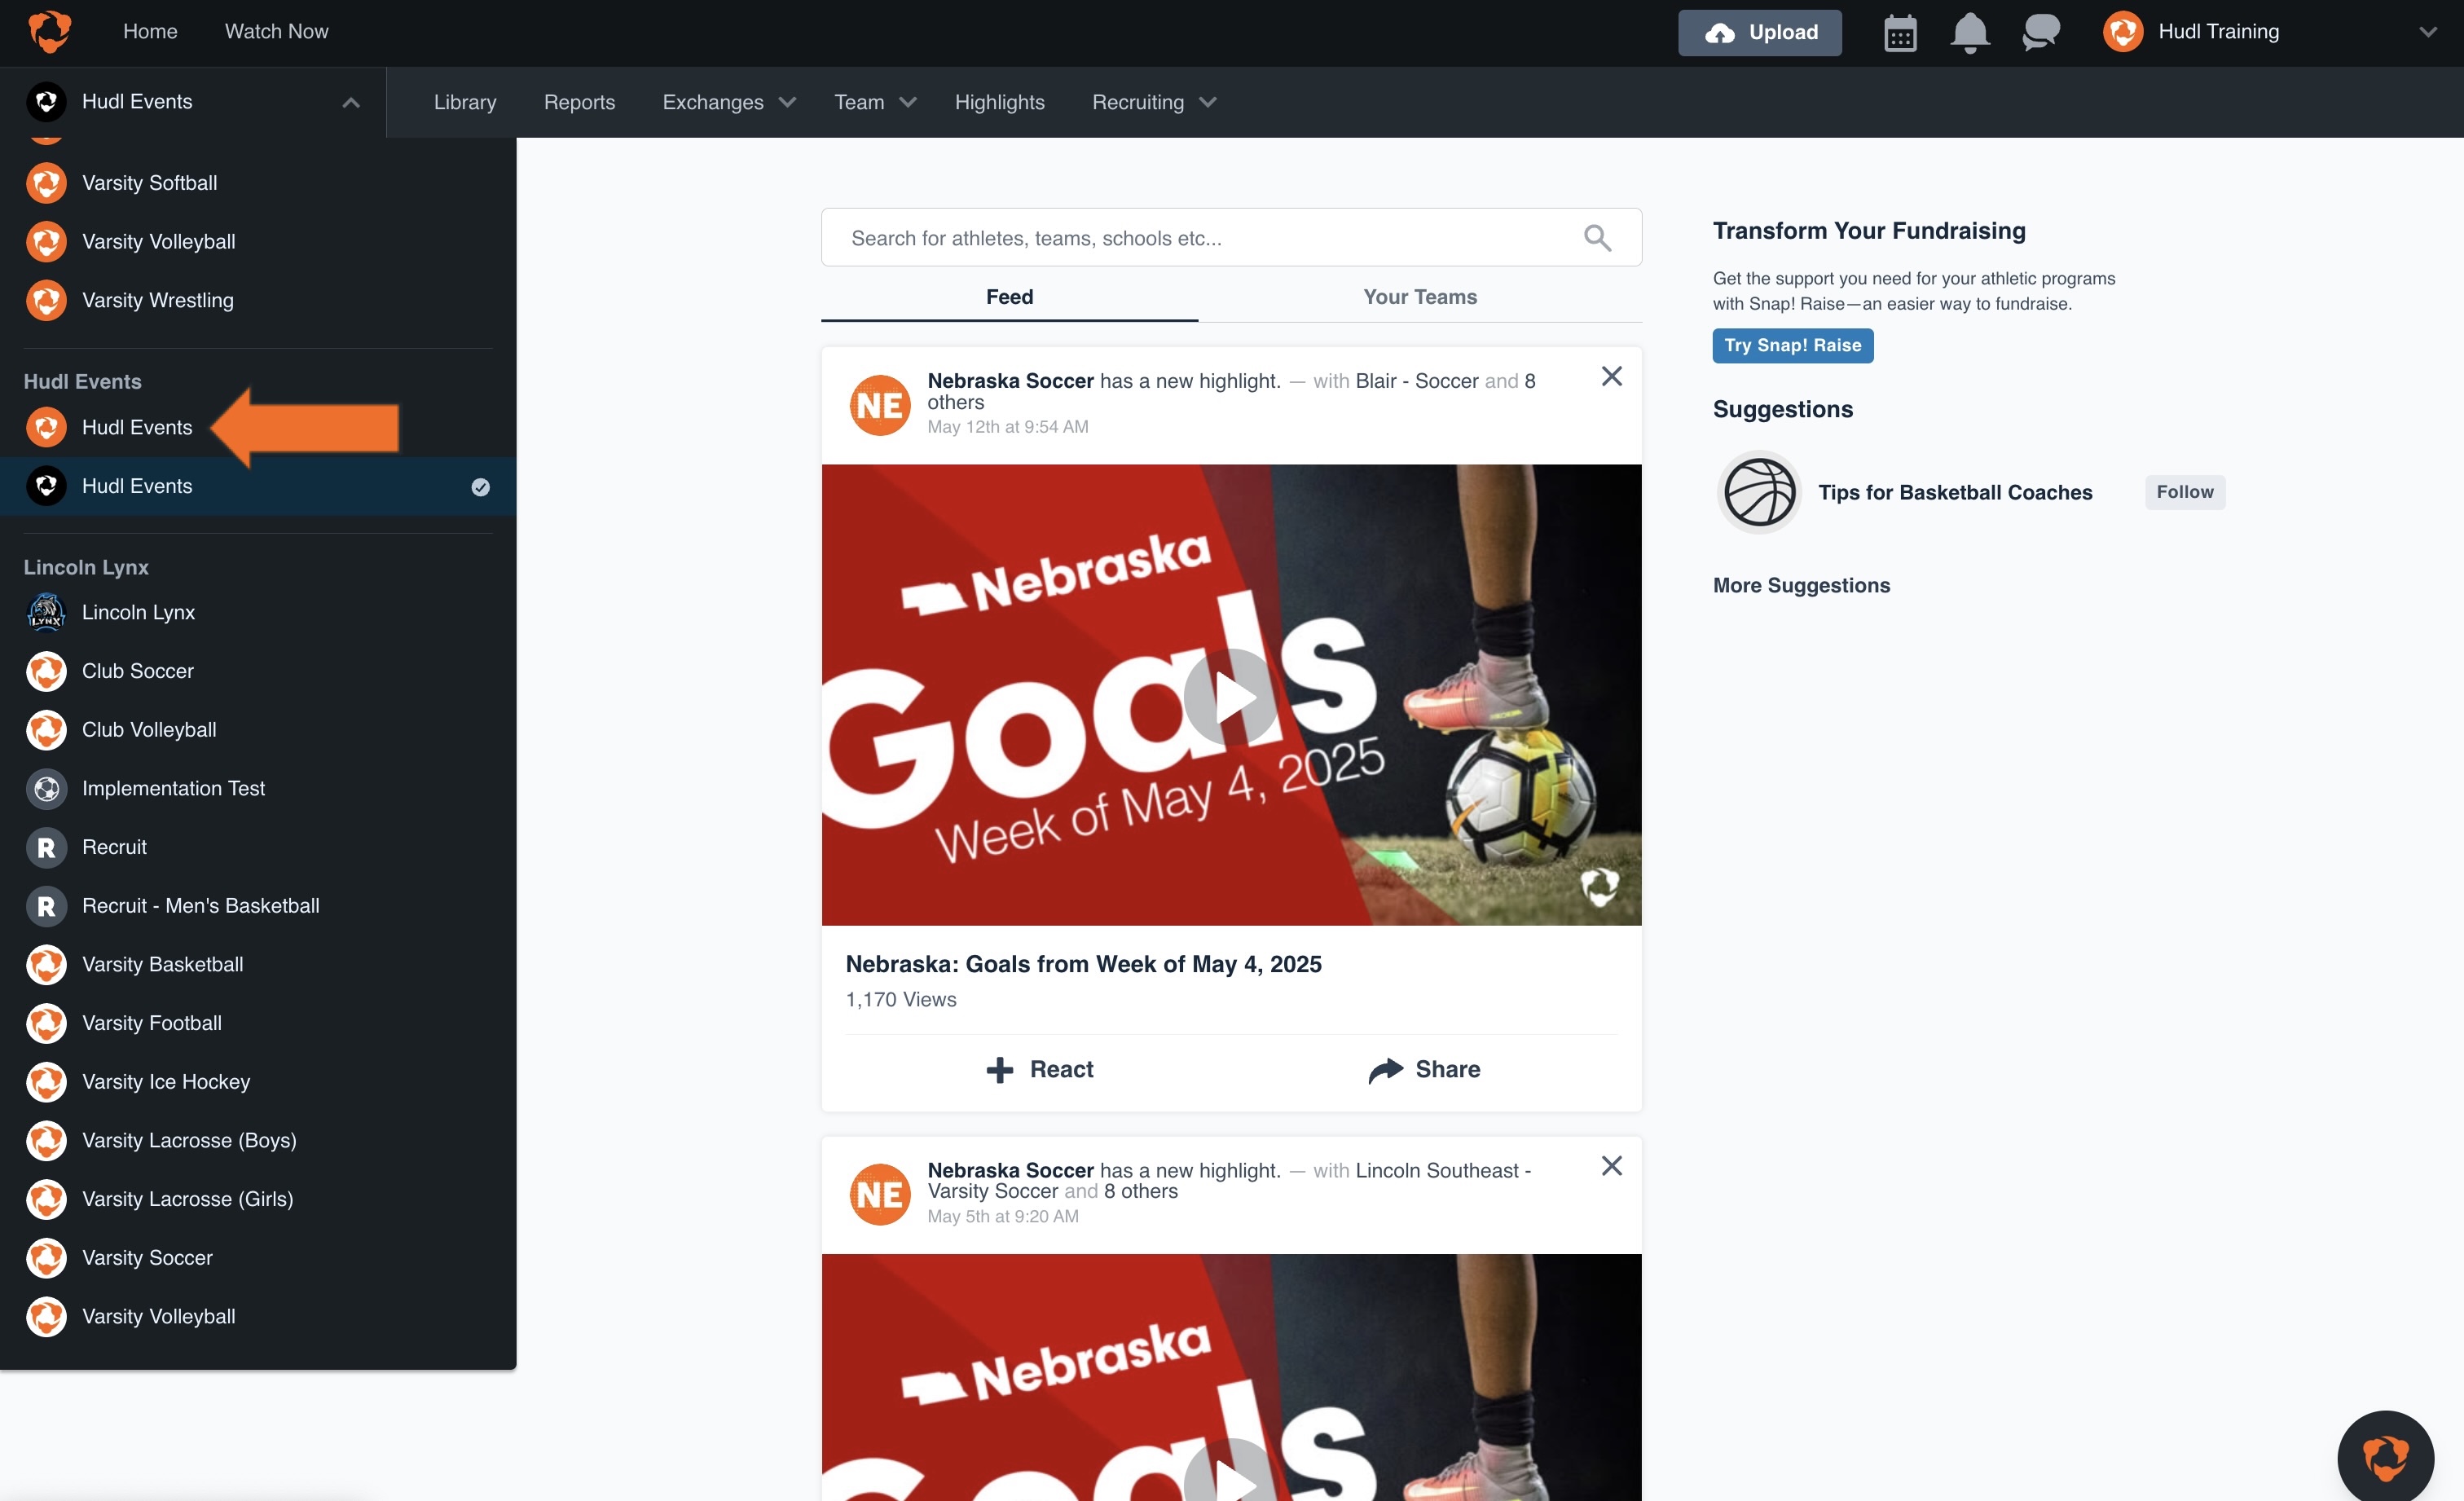
Task: Select Club Soccer team
Action: [258, 672]
